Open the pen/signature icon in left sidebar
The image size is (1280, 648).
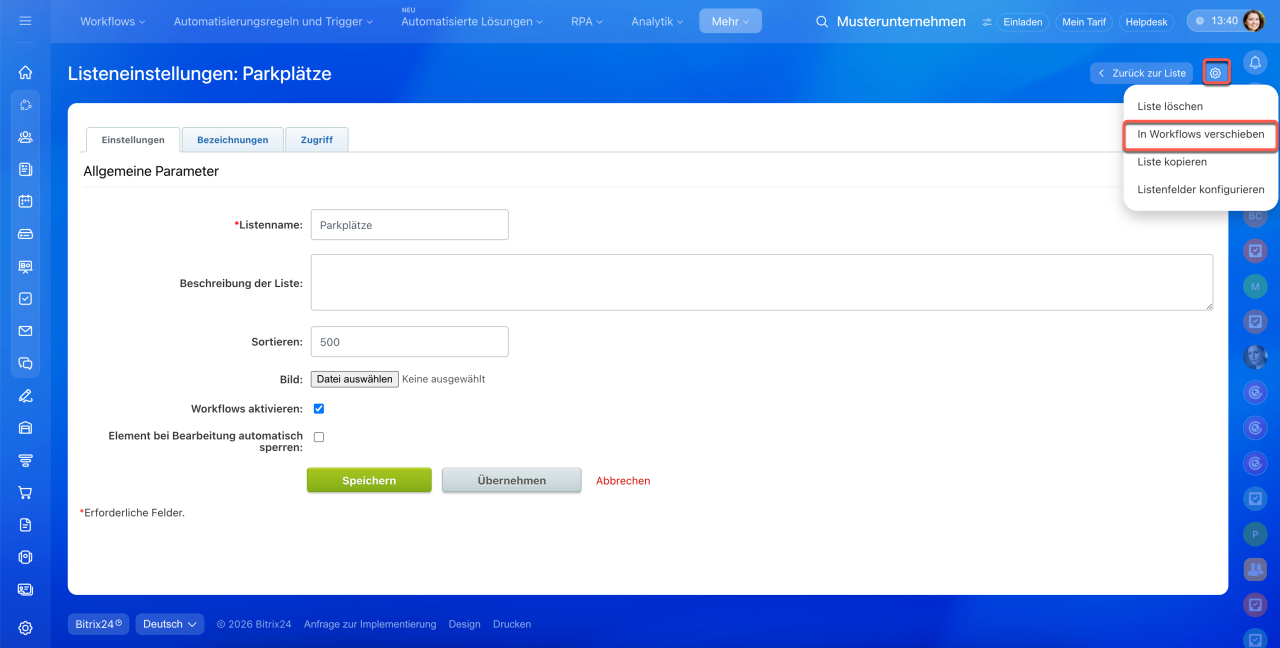(25, 395)
